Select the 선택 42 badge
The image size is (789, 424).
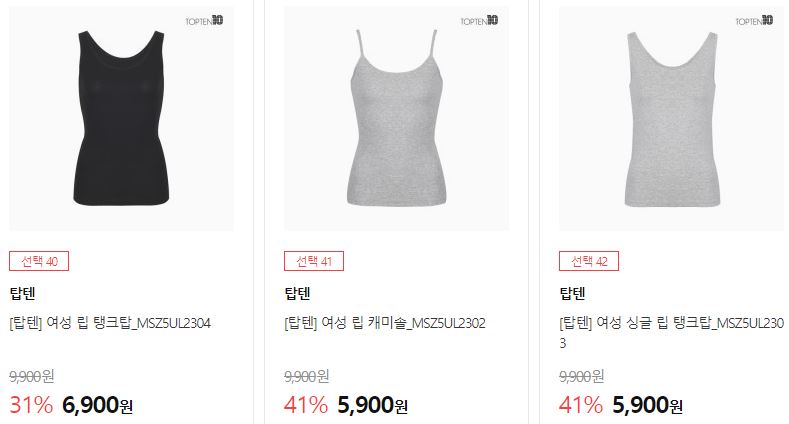point(589,261)
